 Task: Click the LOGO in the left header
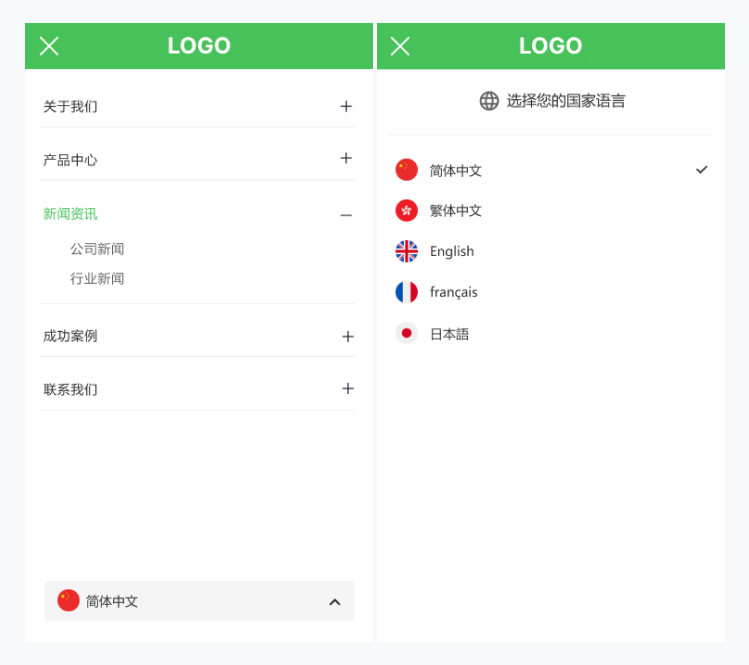(199, 46)
